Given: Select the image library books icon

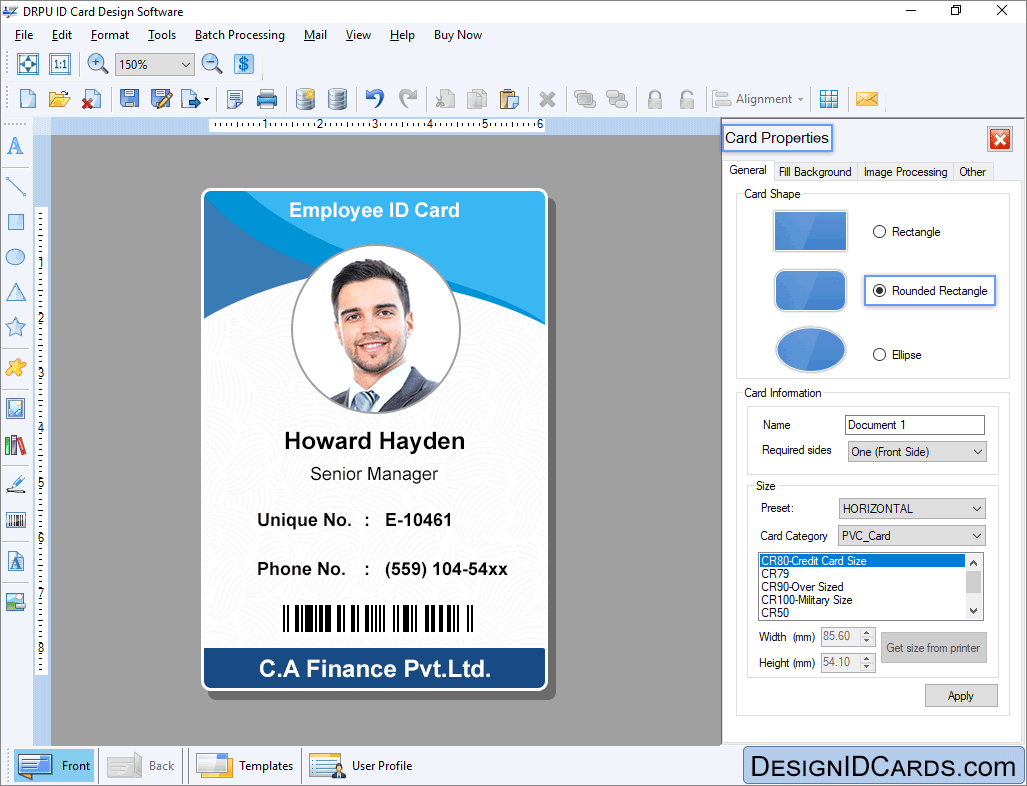Looking at the screenshot, I should pos(15,445).
